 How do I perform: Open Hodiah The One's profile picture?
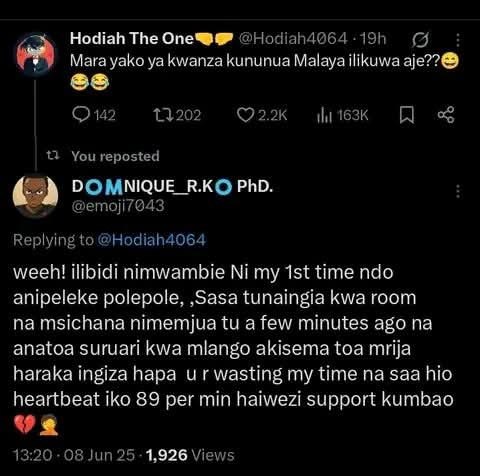pos(36,53)
